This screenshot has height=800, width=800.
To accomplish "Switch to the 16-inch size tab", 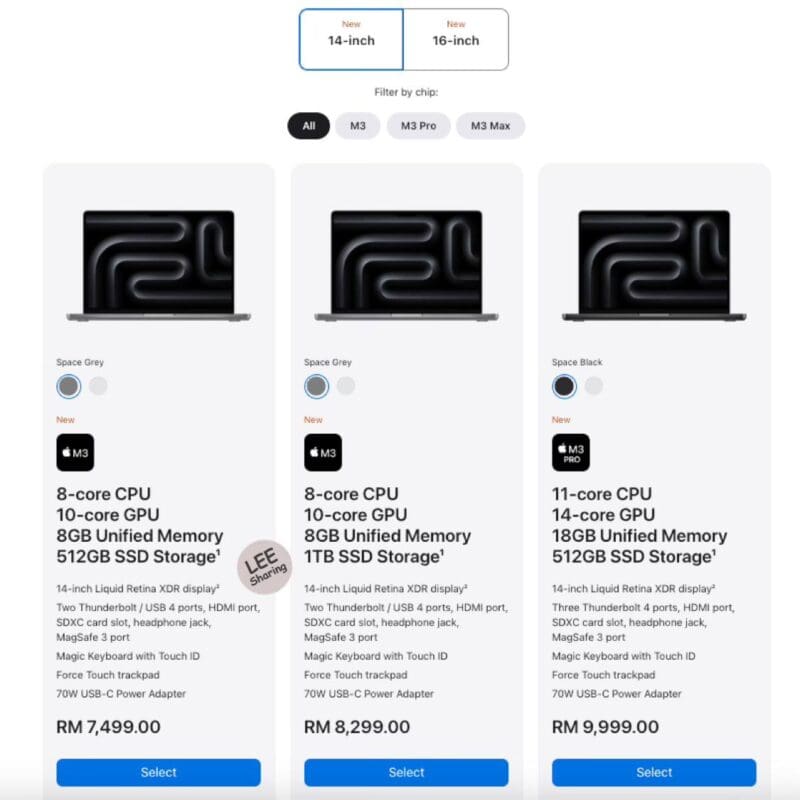I will (456, 39).
